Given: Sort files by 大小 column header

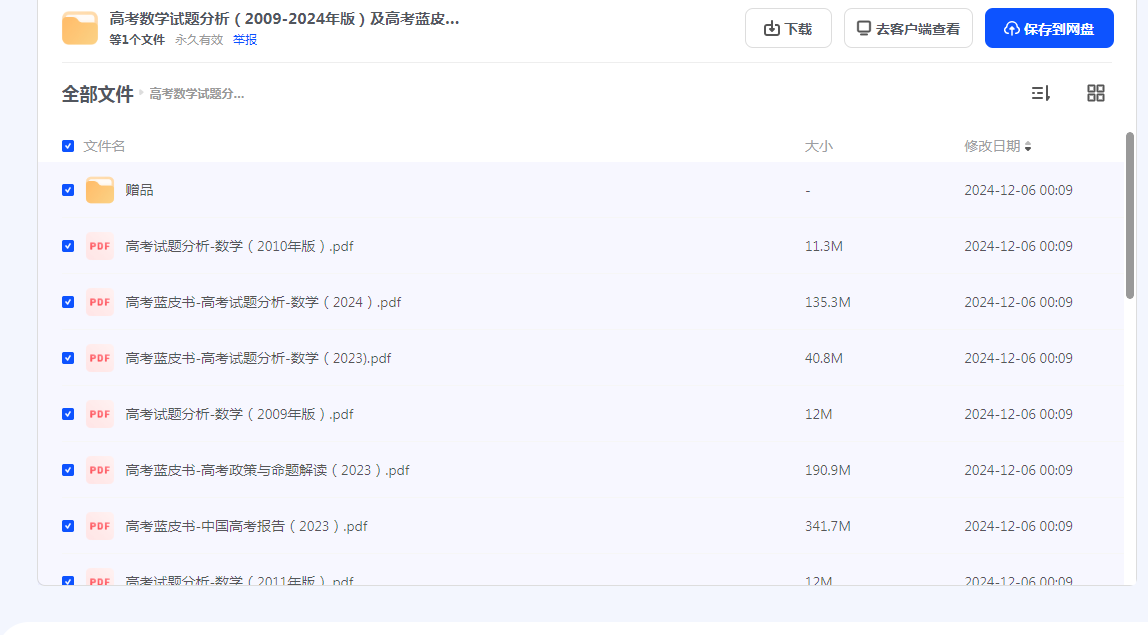Looking at the screenshot, I should pos(818,146).
